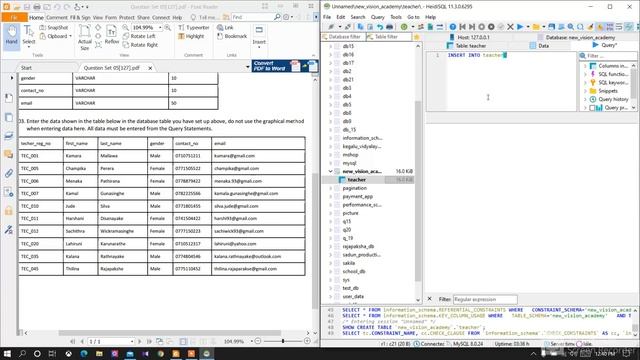Open the Protect ribbon tab
This screenshot has width=640, height=360.
coord(127,18)
